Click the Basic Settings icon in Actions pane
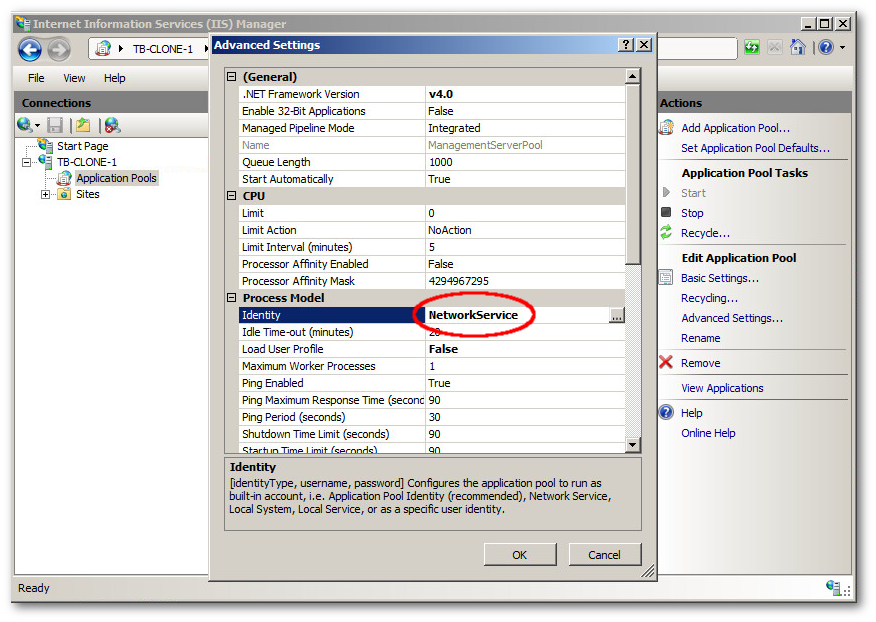Viewport: 876px width, 622px height. (668, 278)
